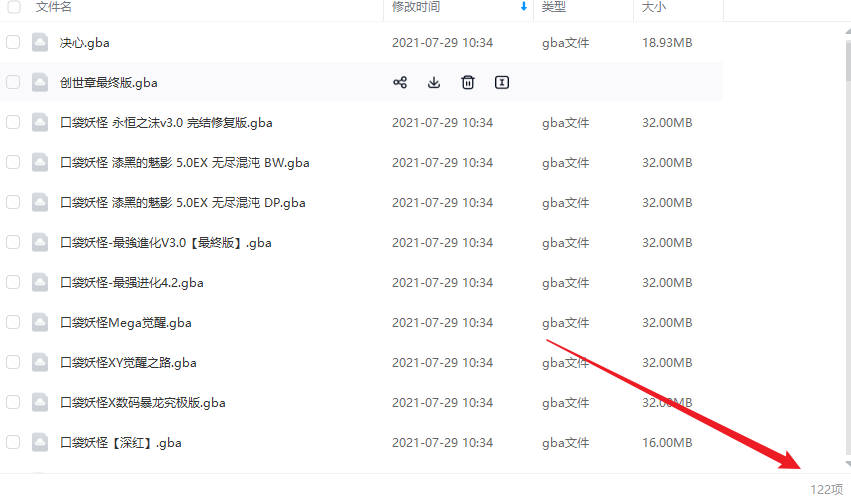This screenshot has height=502, width=851.
Task: Click the share icon for 创世章最终版.gba
Action: click(x=400, y=82)
